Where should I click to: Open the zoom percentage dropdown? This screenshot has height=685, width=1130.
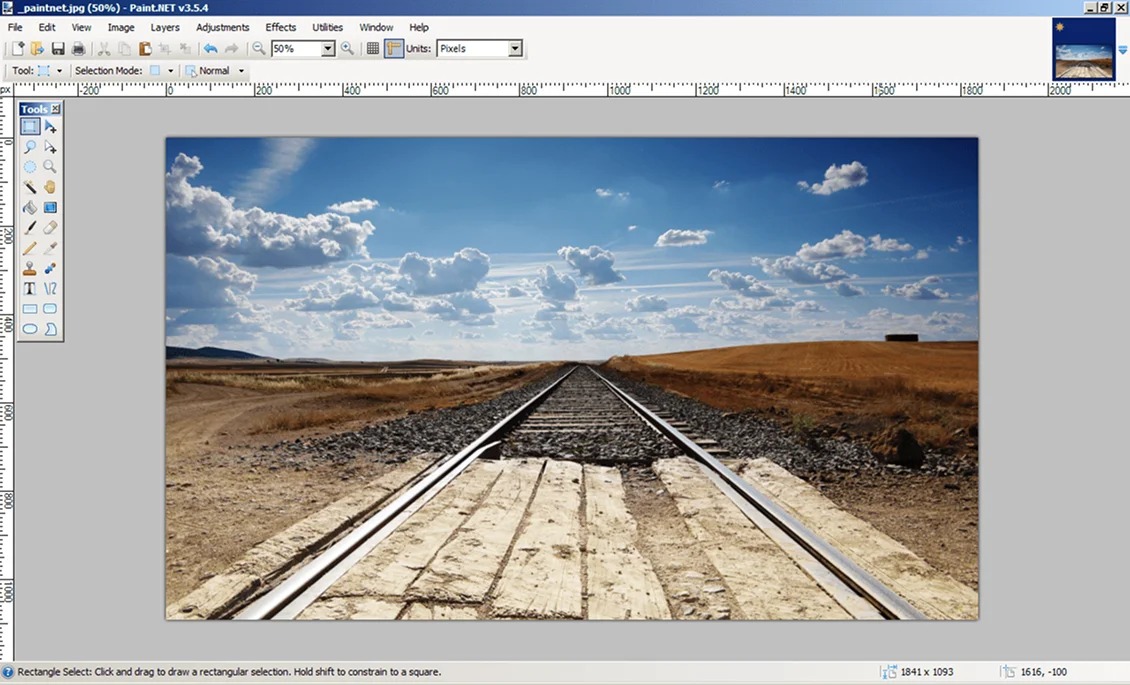pyautogui.click(x=328, y=48)
